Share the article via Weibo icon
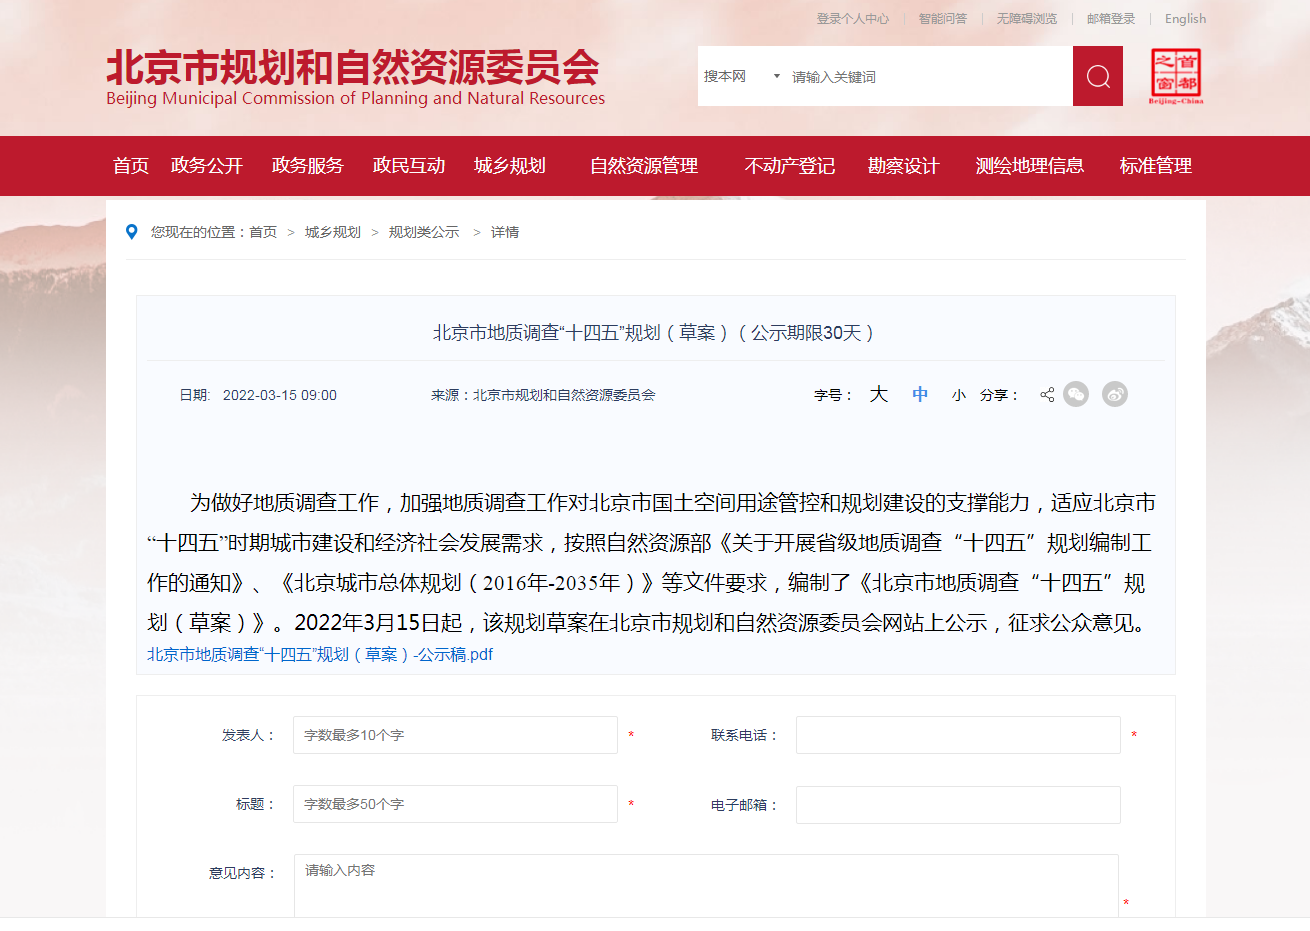 tap(1114, 395)
